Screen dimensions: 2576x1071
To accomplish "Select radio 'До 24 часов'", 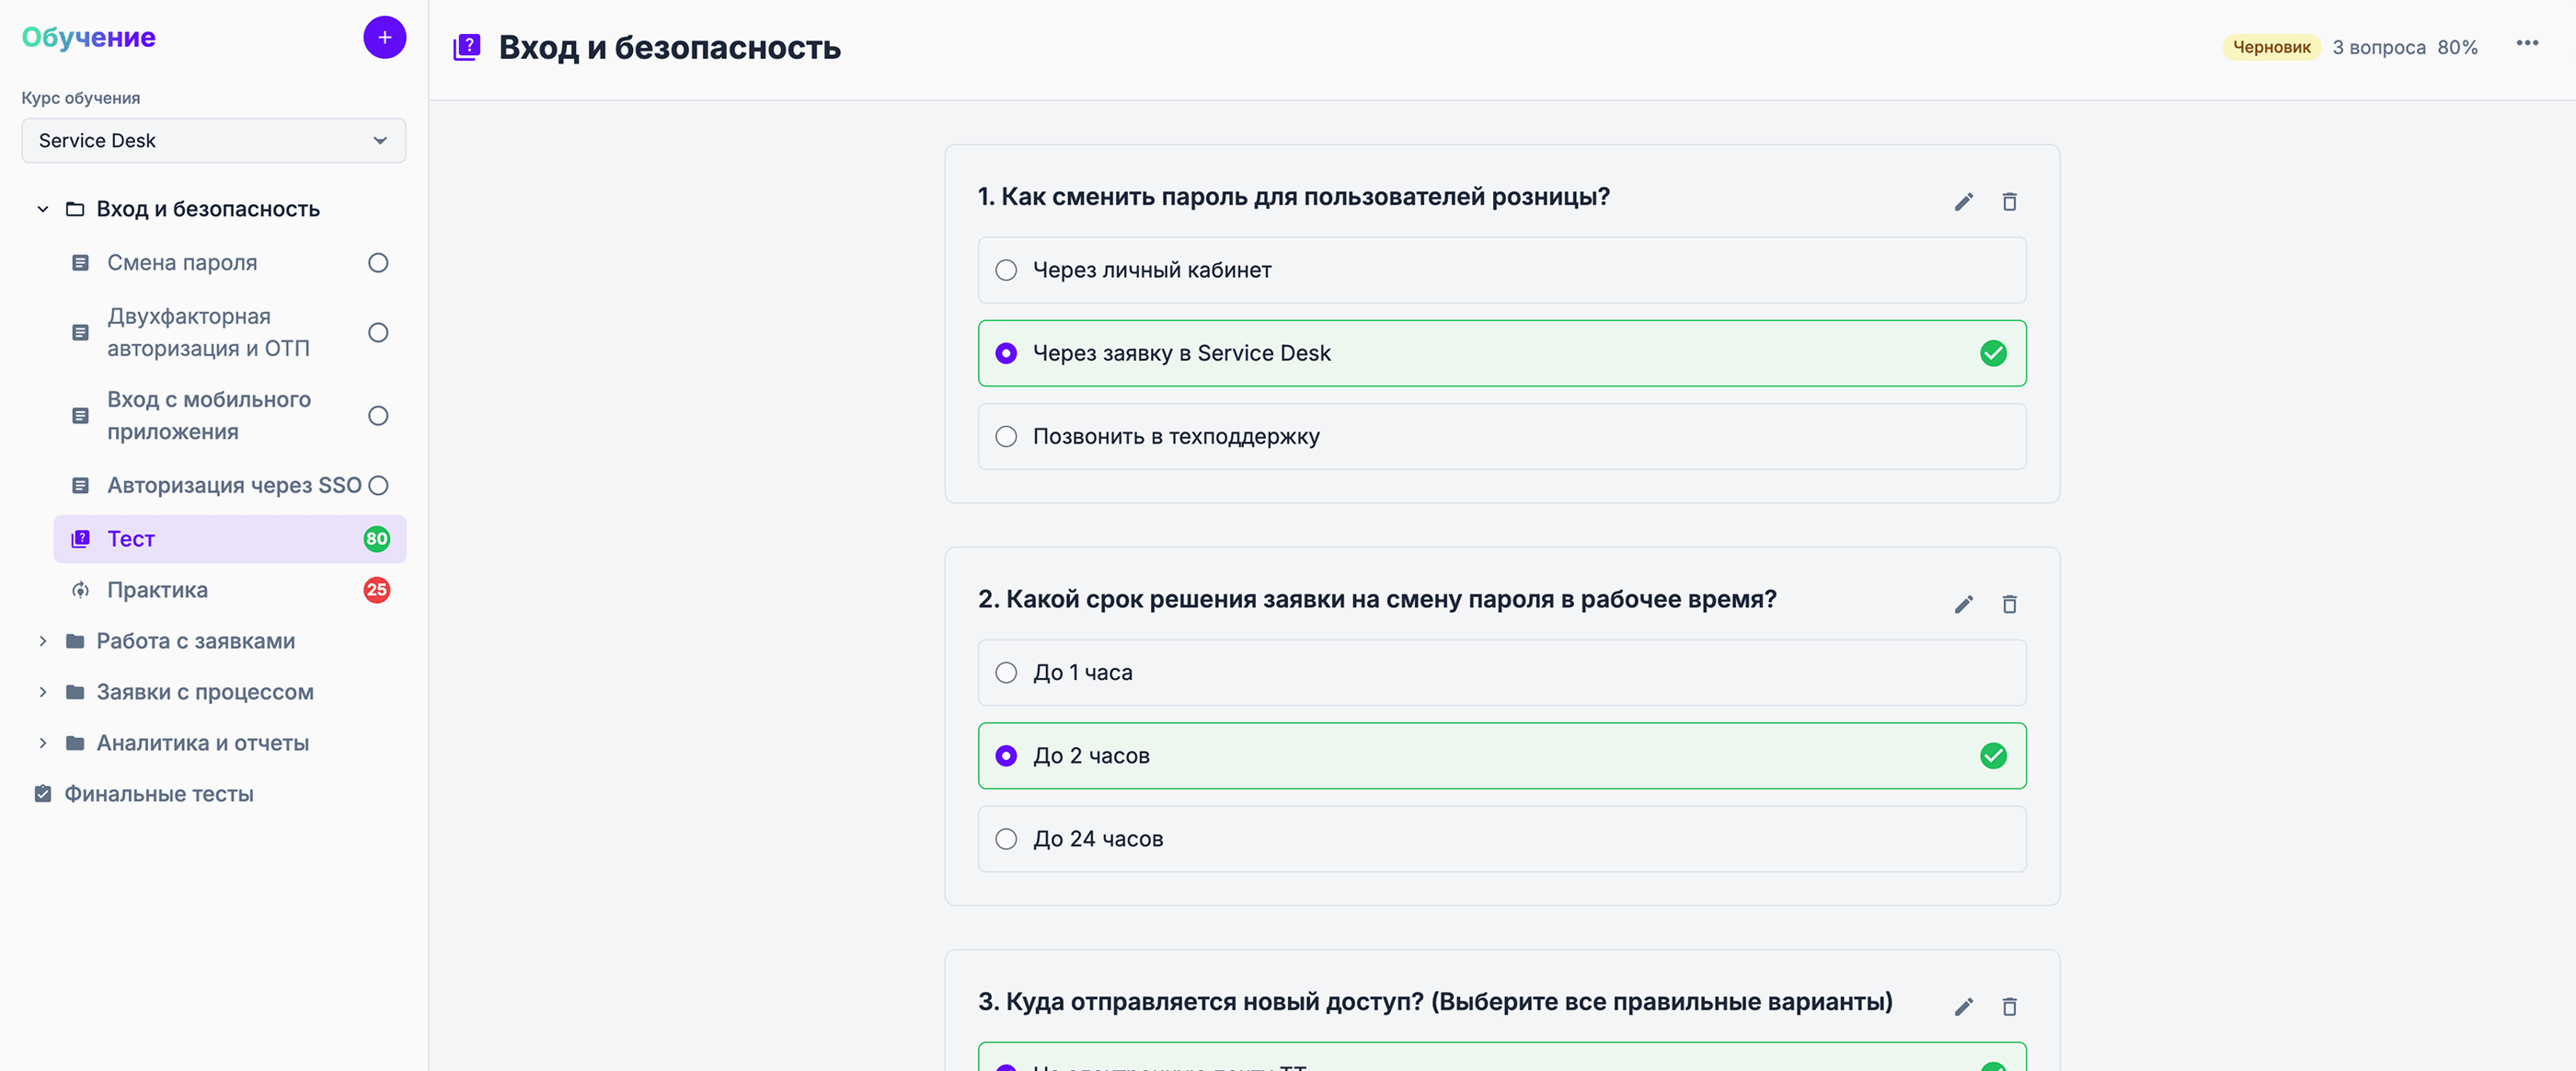I will [1006, 839].
